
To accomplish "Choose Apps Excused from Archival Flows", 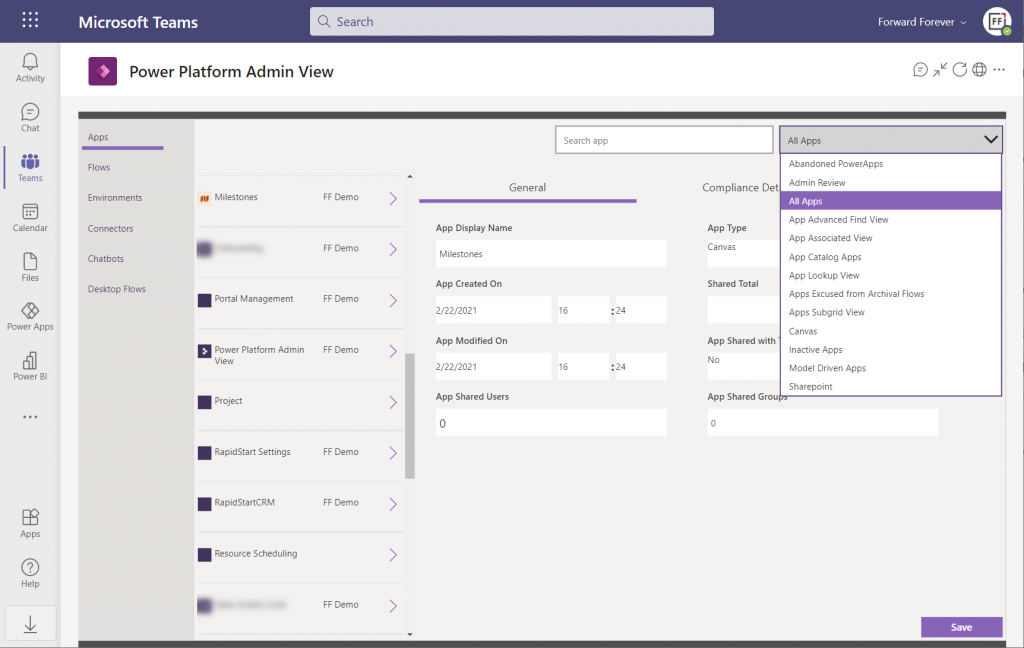I will coord(891,294).
